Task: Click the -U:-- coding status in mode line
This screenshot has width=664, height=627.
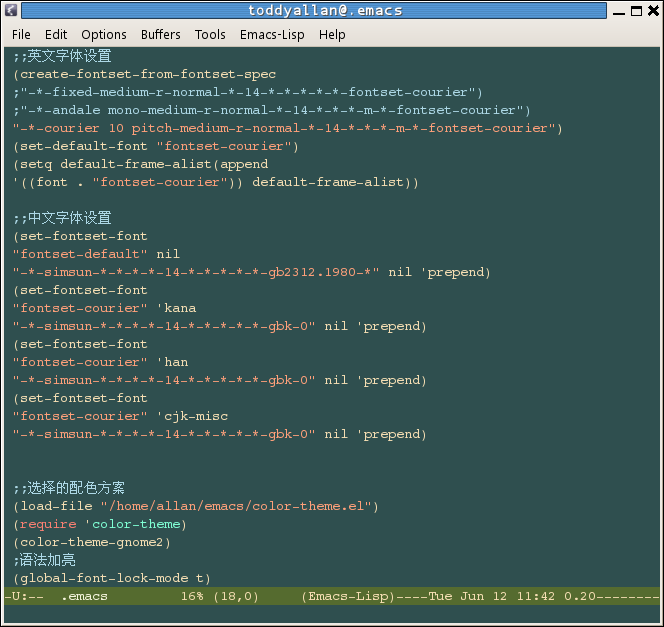Action: (x=24, y=596)
